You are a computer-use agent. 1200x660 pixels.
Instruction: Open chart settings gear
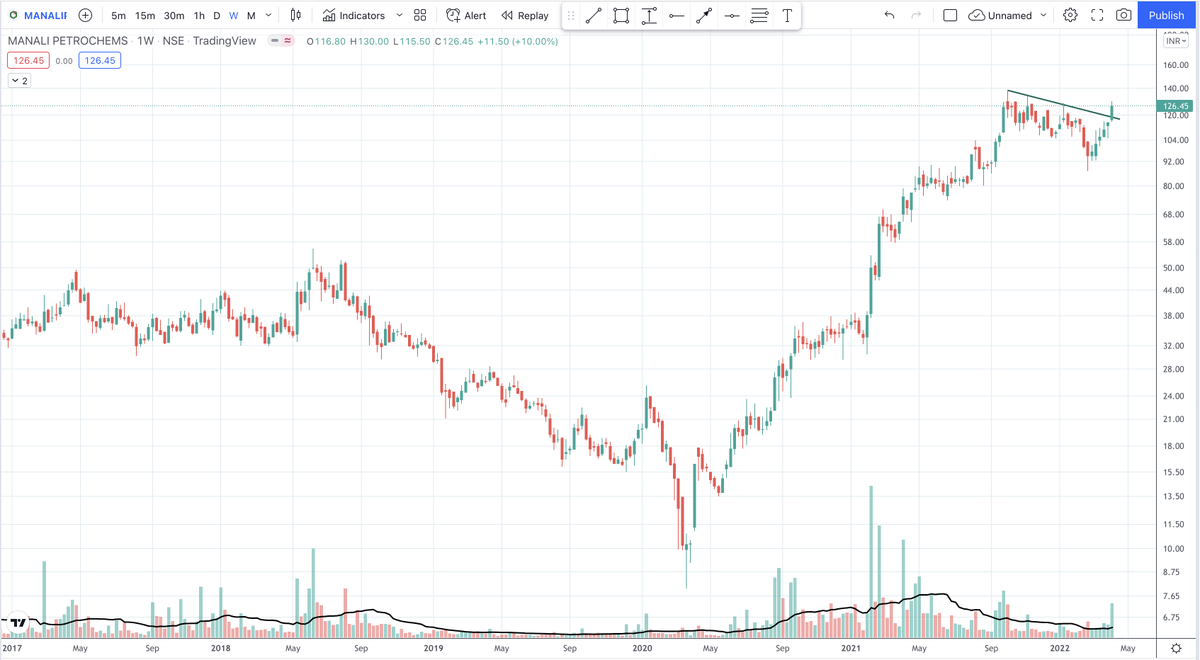(1070, 15)
